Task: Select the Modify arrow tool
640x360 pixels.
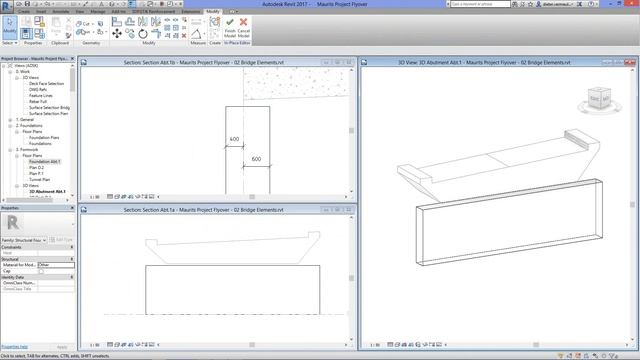Action: (9, 27)
